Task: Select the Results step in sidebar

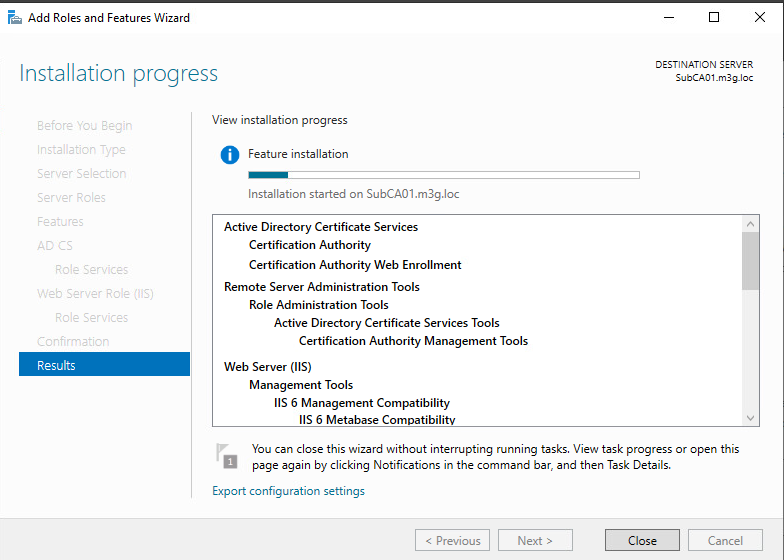Action: [x=104, y=365]
